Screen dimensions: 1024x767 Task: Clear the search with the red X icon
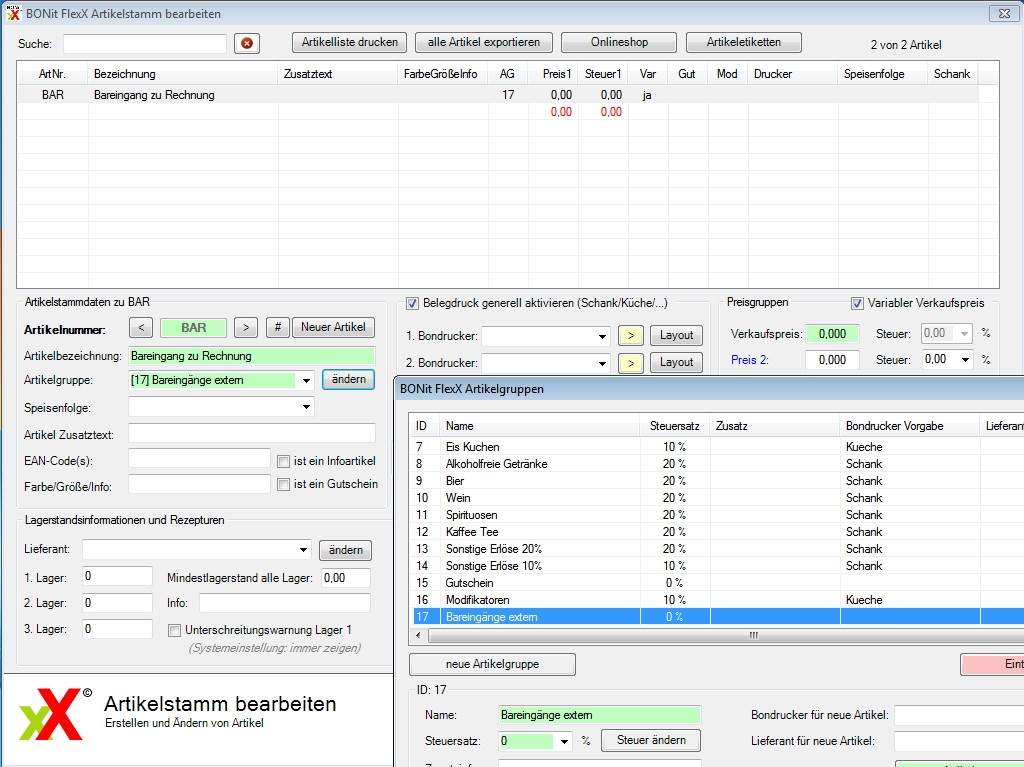pyautogui.click(x=247, y=43)
